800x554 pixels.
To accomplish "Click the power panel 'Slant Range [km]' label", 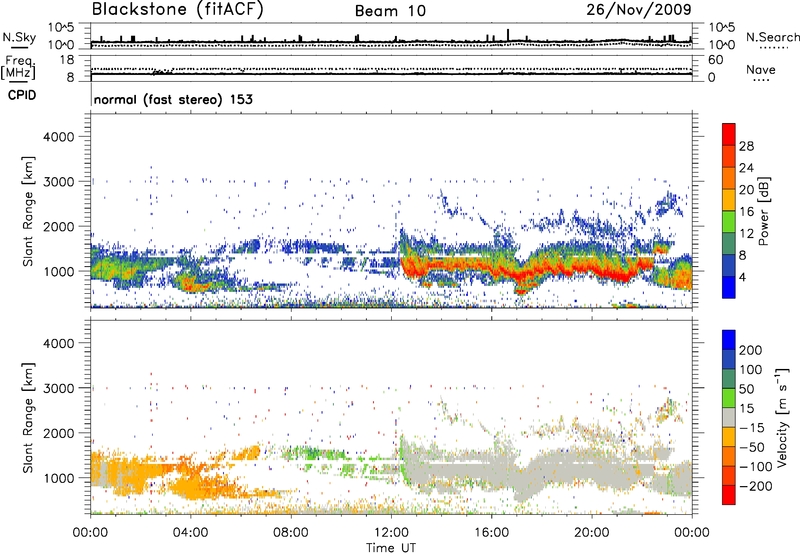I will [x=28, y=211].
